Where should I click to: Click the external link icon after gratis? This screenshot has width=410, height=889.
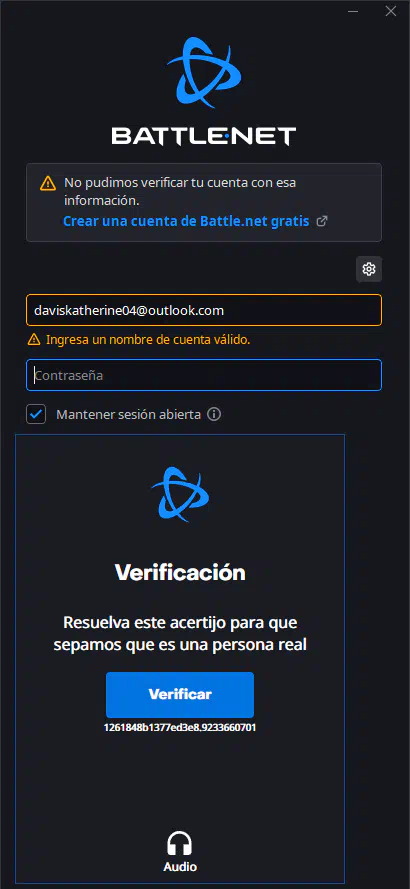coord(322,221)
